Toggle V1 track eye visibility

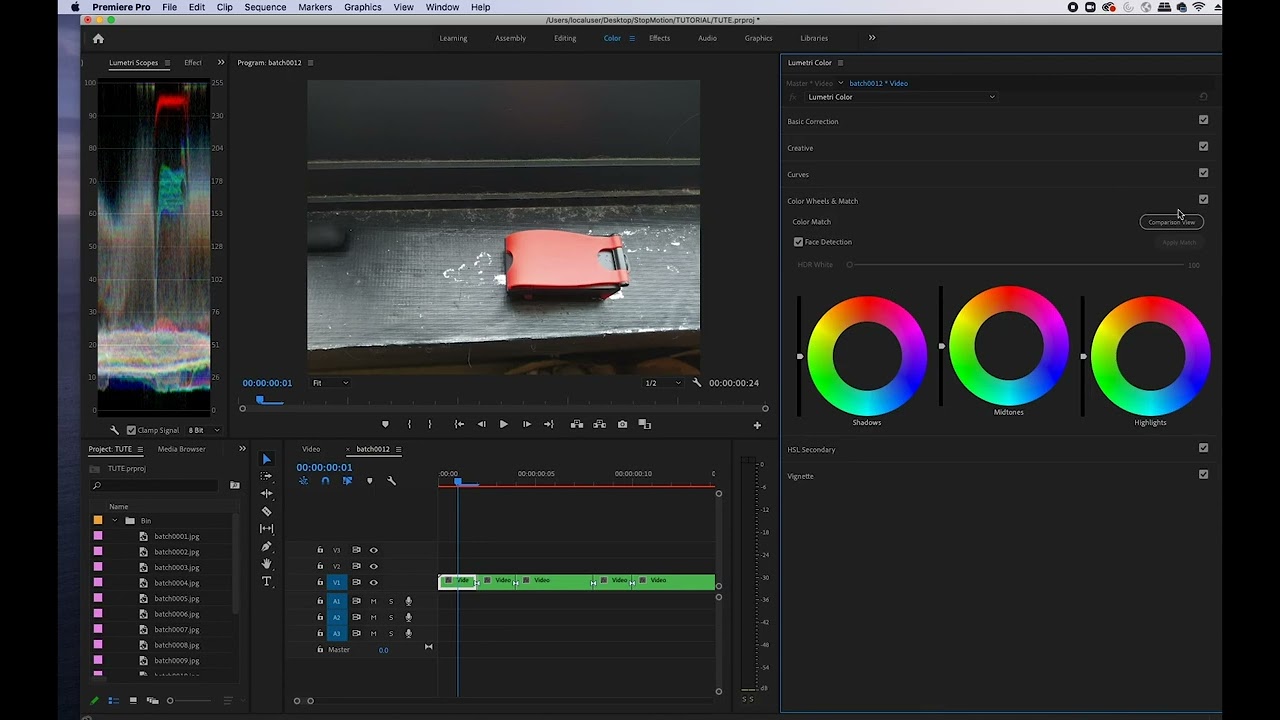(374, 582)
